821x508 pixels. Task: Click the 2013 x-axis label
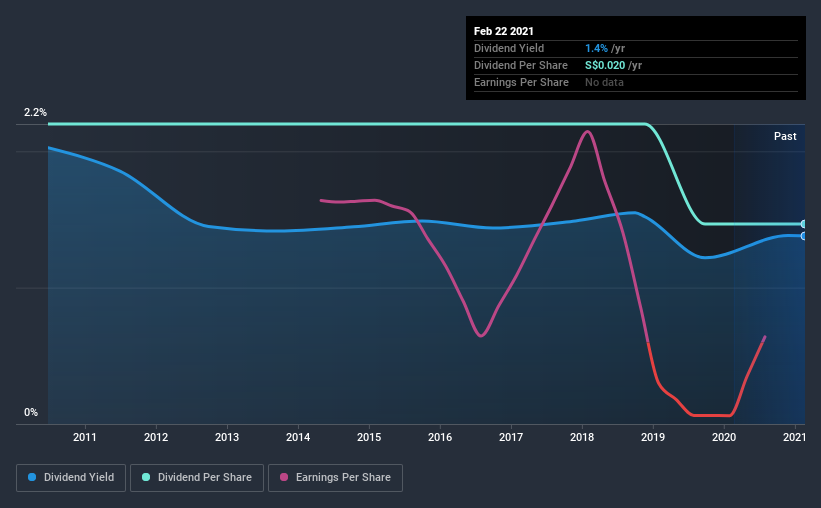click(227, 437)
